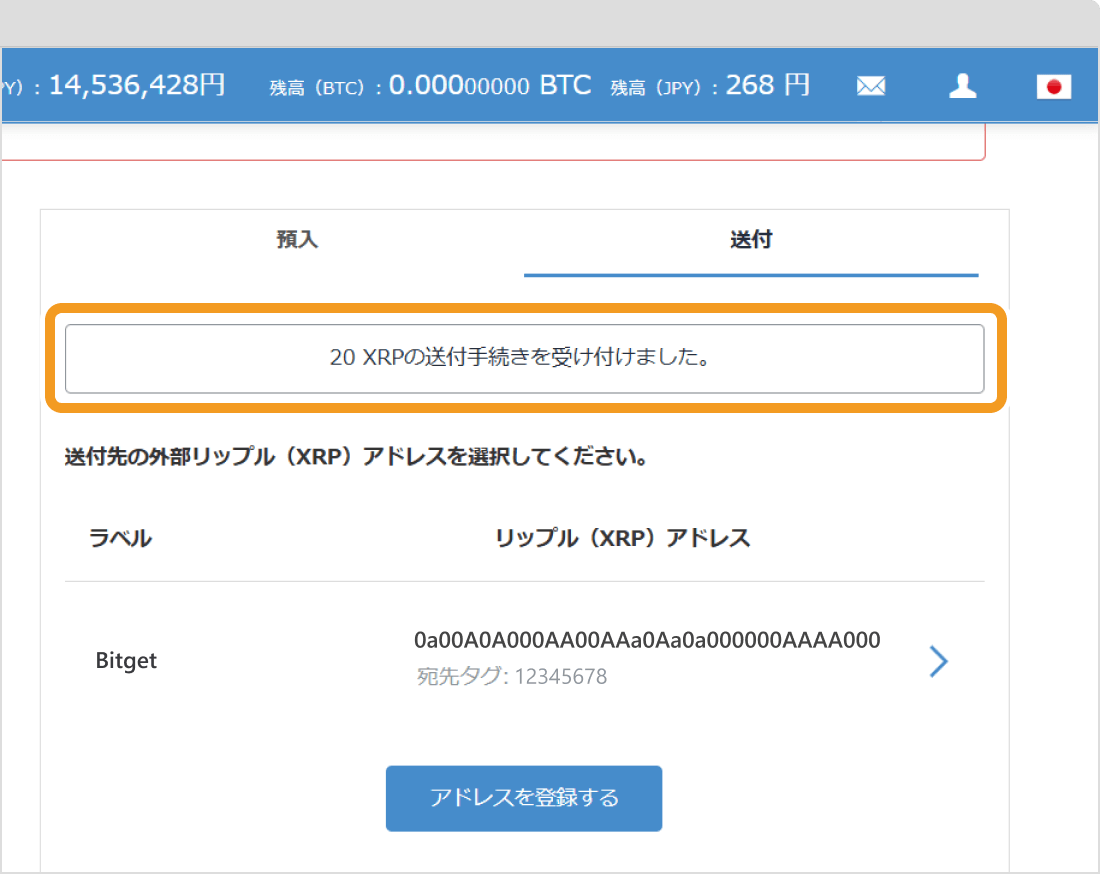Open the user account profile icon

tap(962, 85)
